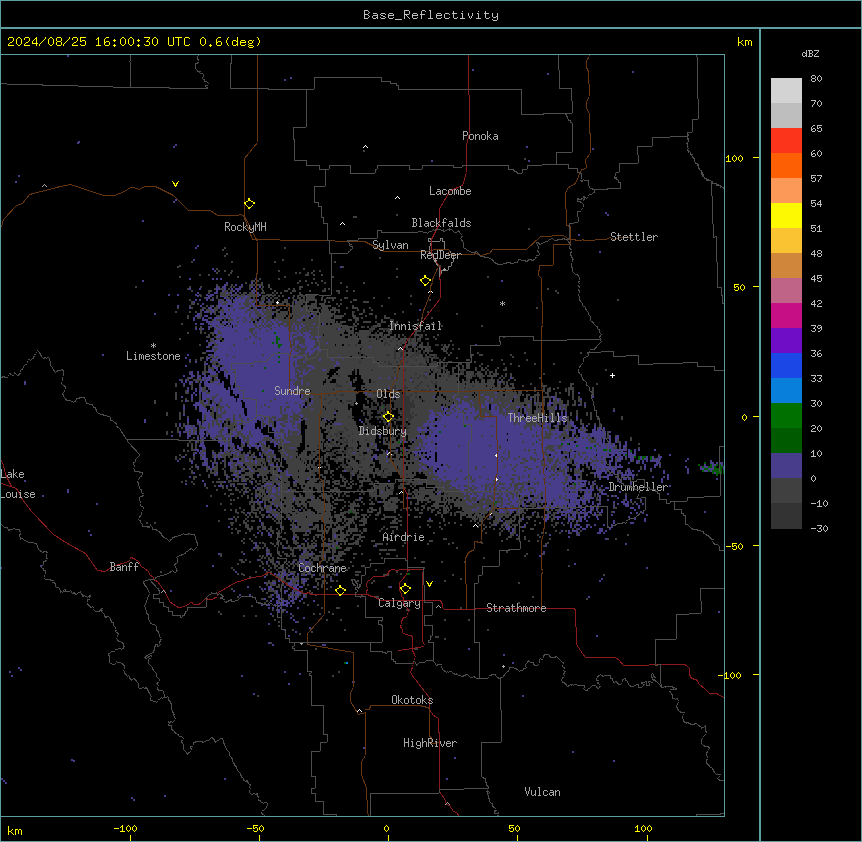Pick the magenta 39-42 dBZ legend swatch
The image size is (862, 842).
tap(786, 315)
